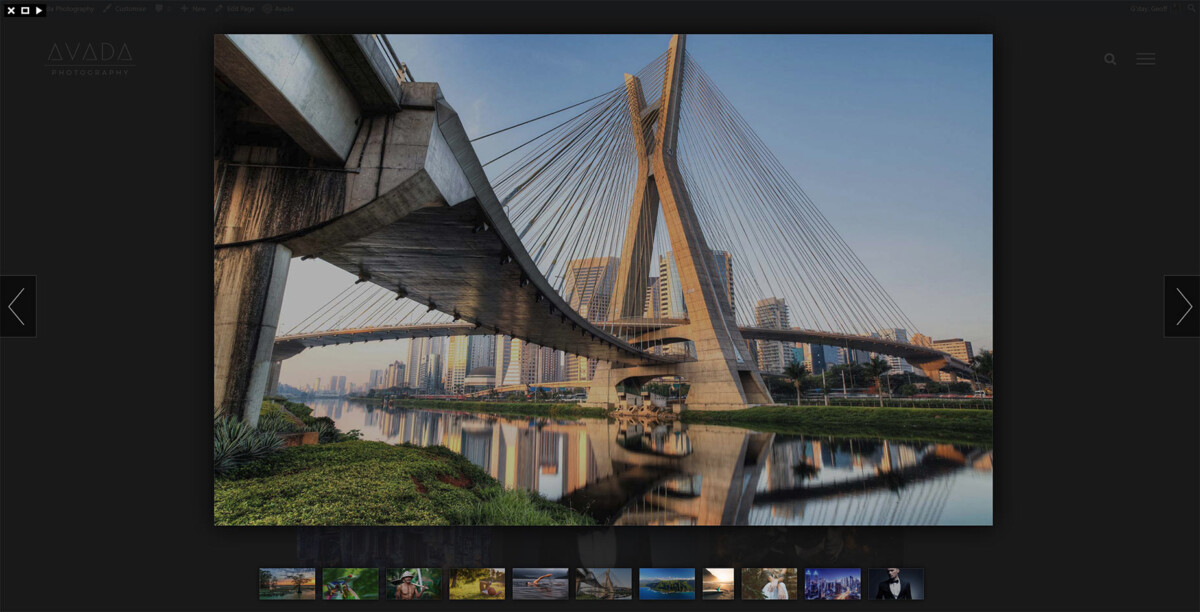
Task: Select Edit Page in the admin bar
Action: (x=238, y=8)
